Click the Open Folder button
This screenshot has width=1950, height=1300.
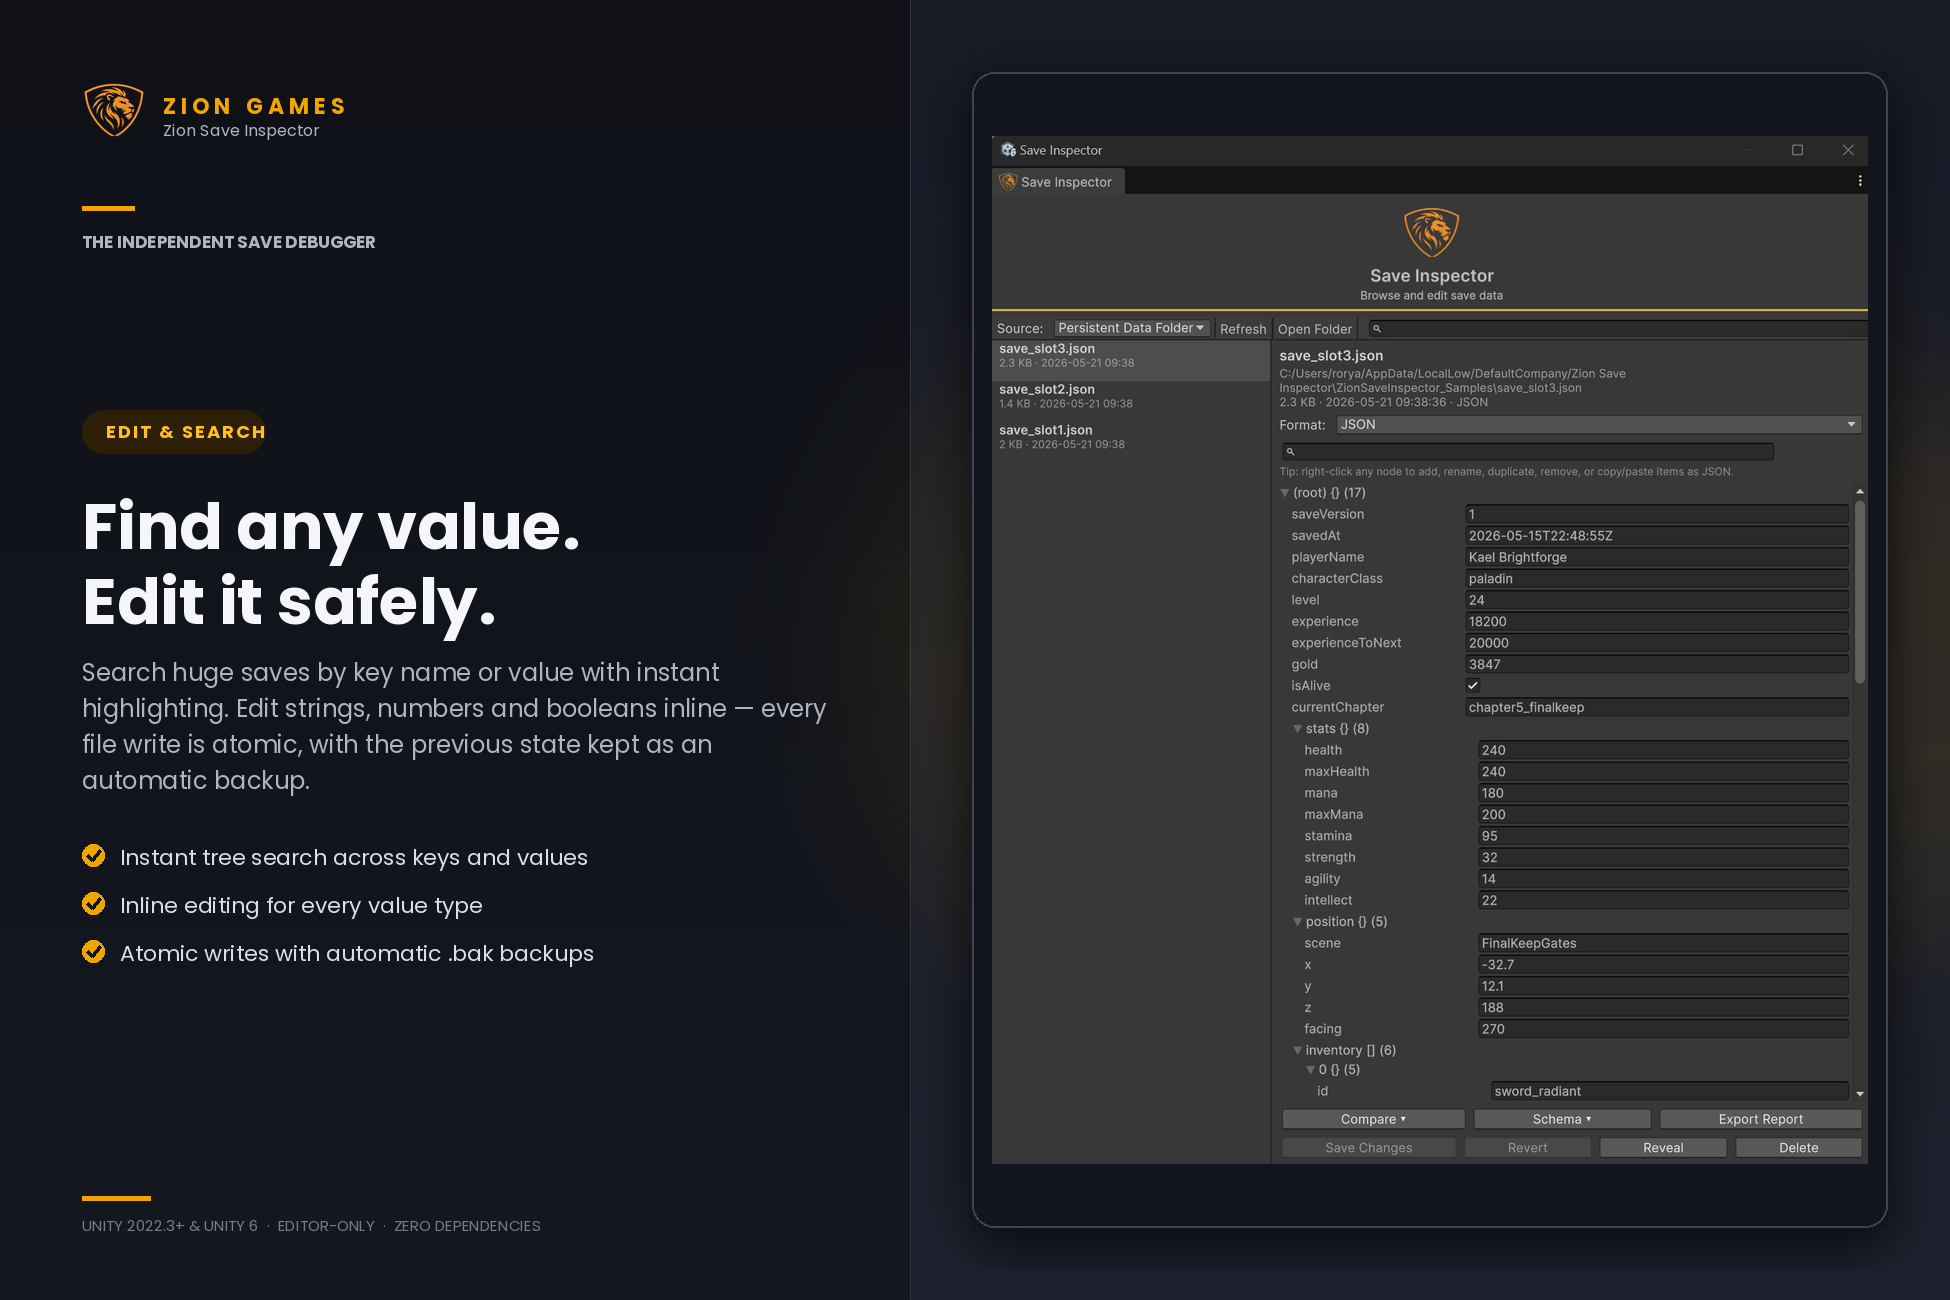(1314, 329)
